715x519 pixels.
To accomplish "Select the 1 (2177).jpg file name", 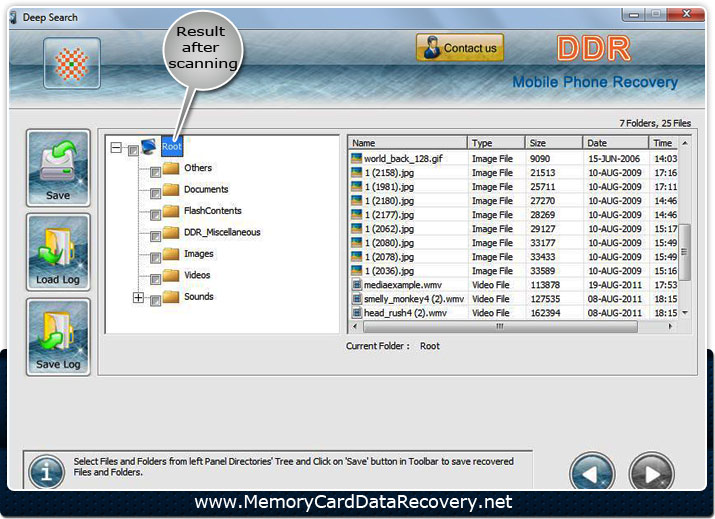I will [x=389, y=215].
